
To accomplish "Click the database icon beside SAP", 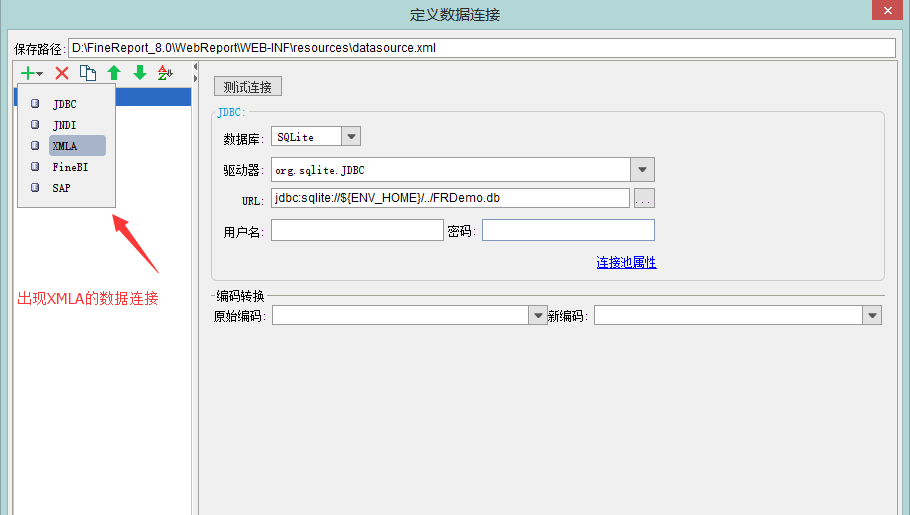I will pos(35,188).
